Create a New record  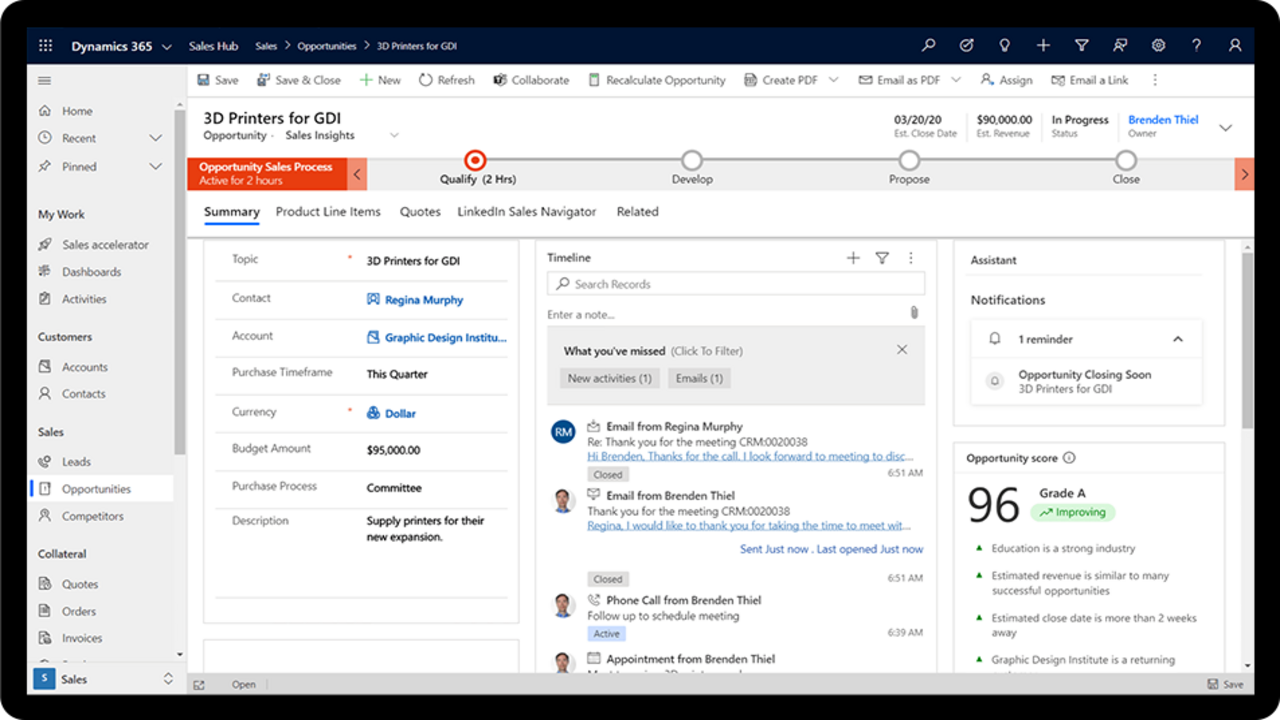380,80
